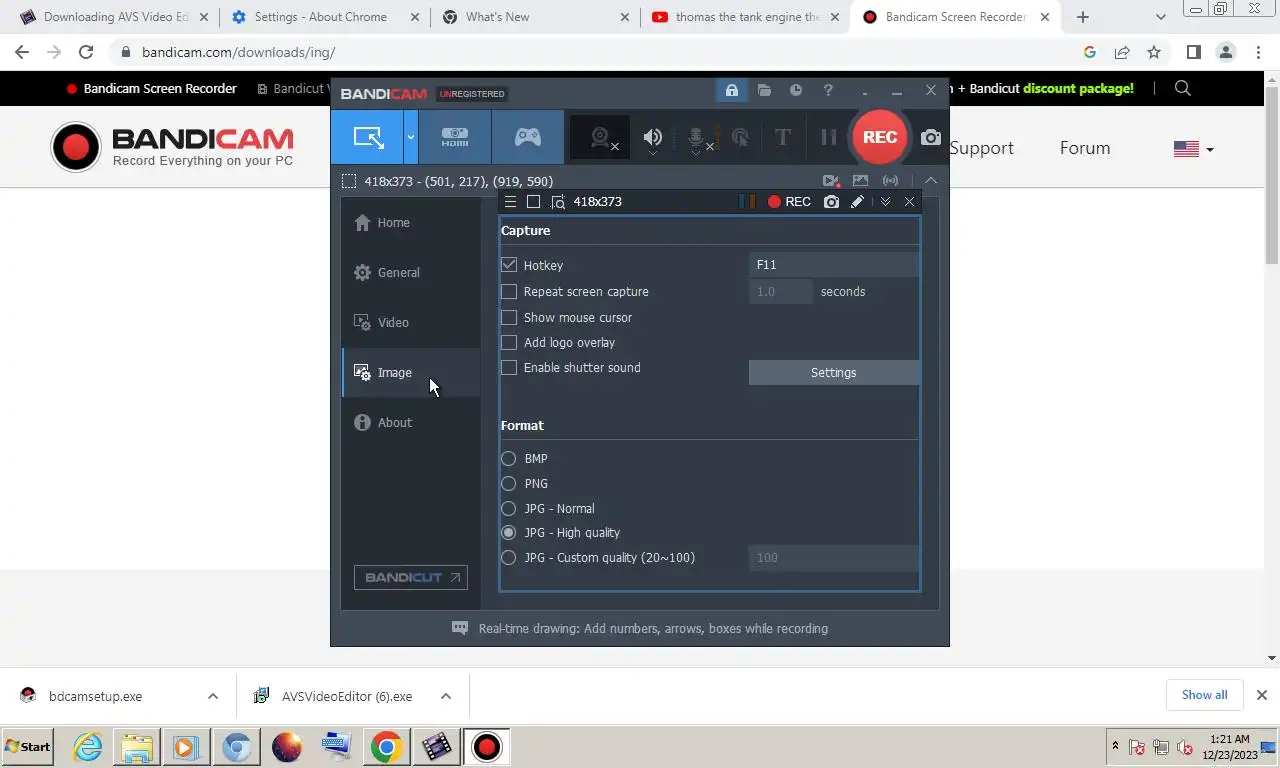Click the F11 hotkey field
Viewport: 1280px width, 768px height.
pyautogui.click(x=834, y=265)
